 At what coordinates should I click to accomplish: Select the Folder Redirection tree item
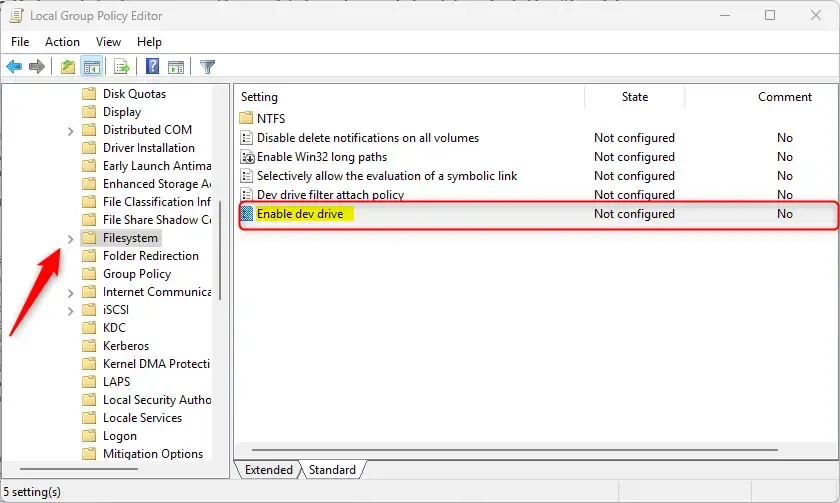[151, 256]
